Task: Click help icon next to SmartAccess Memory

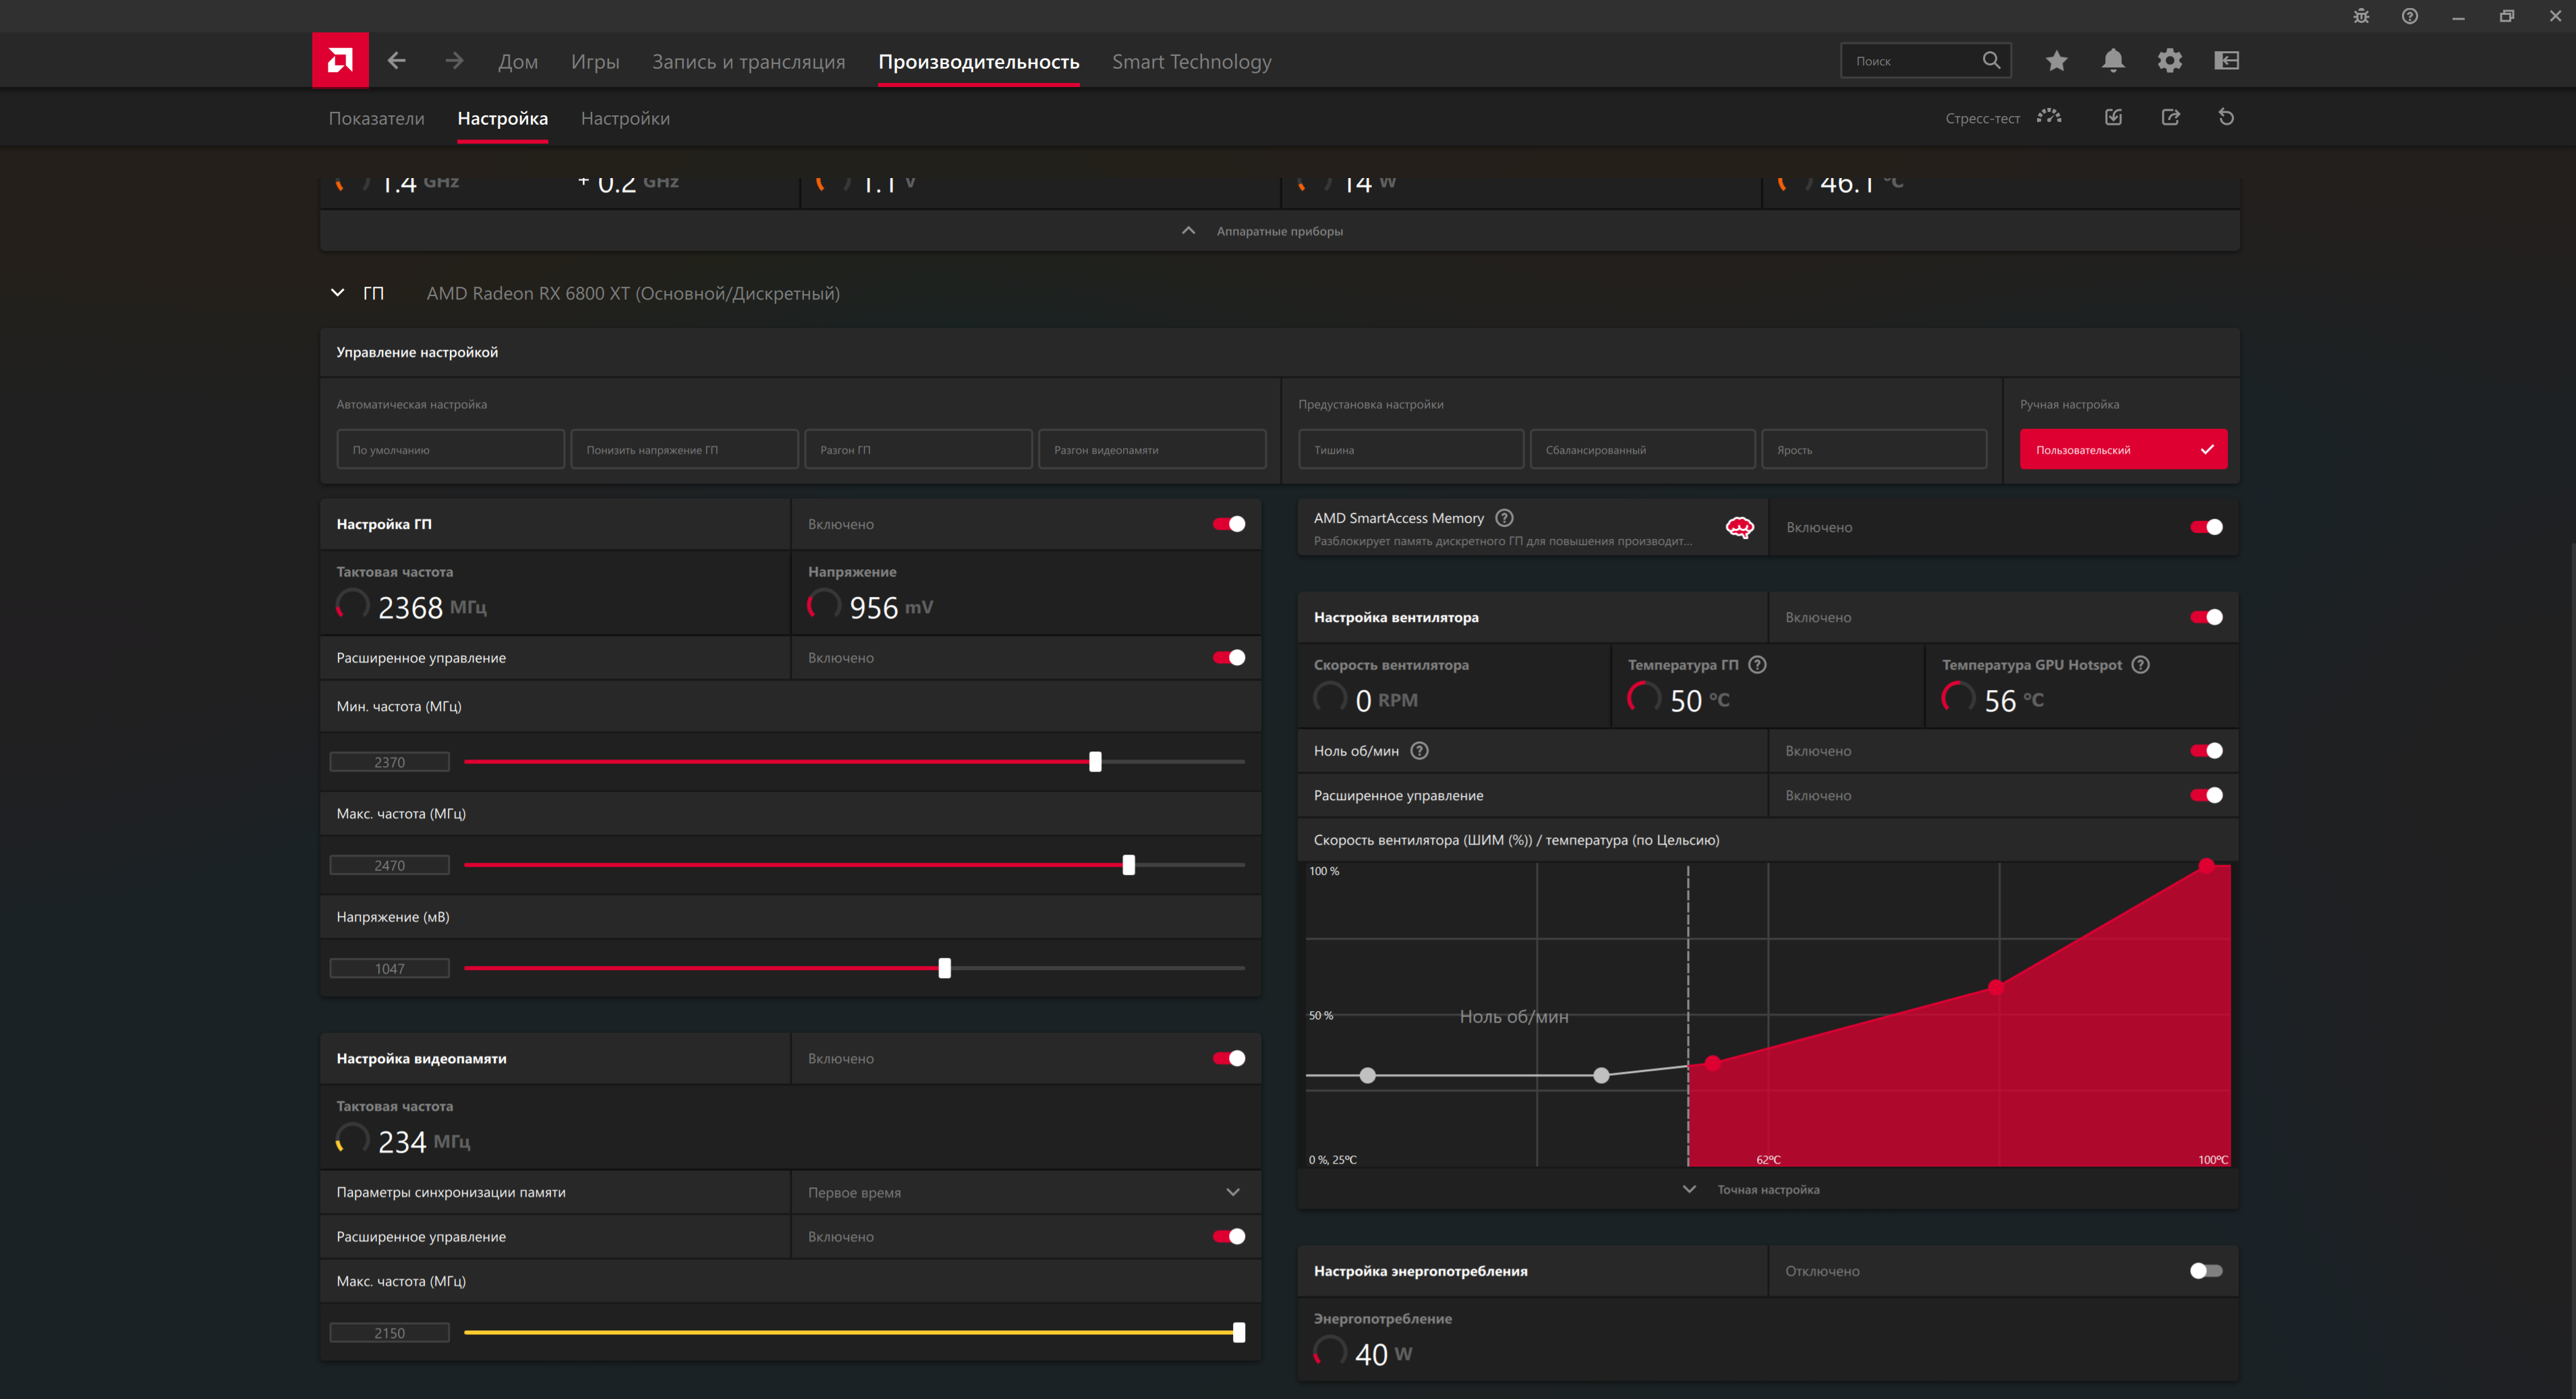Action: [x=1504, y=517]
